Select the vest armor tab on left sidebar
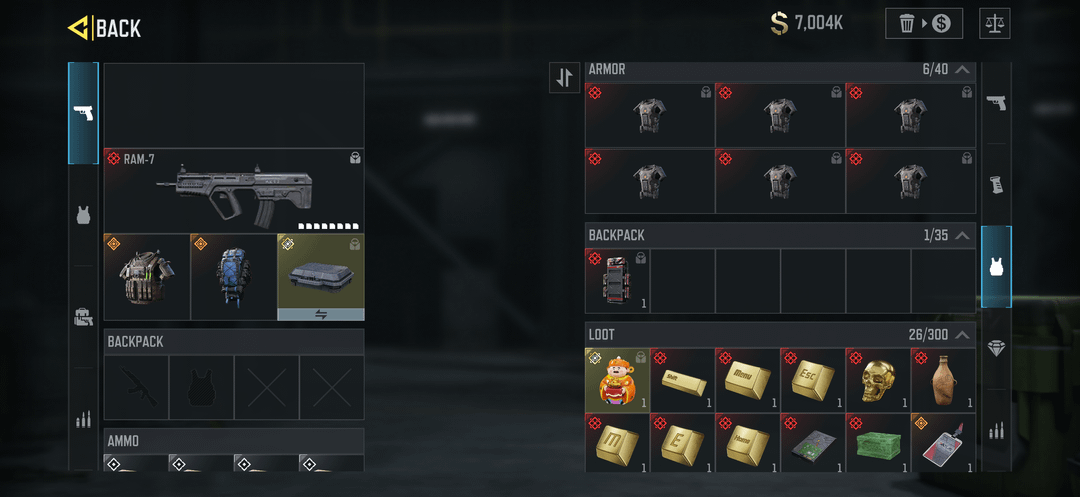This screenshot has height=497, width=1080. coord(83,215)
